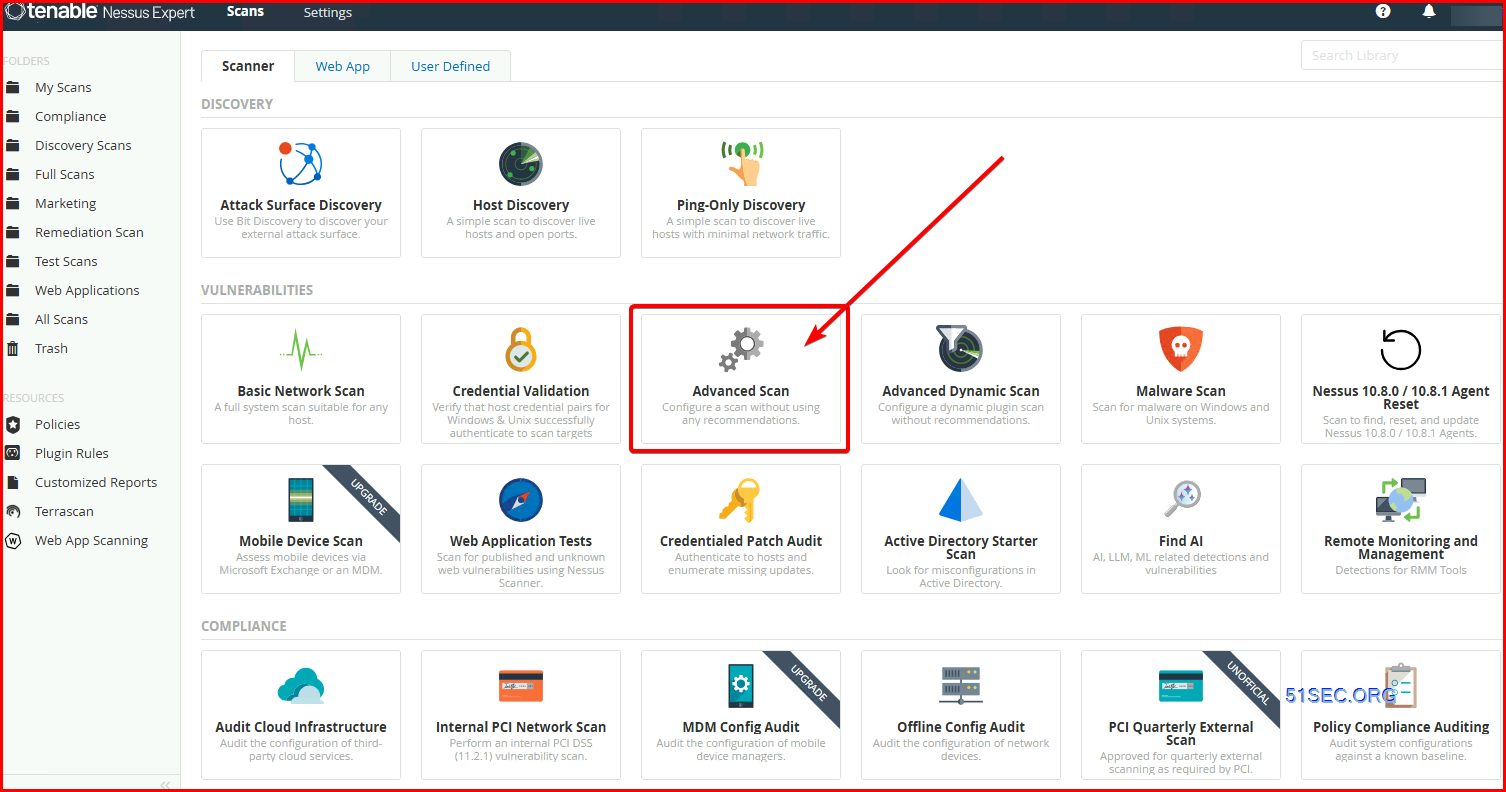Open the User Defined tab

coord(451,66)
